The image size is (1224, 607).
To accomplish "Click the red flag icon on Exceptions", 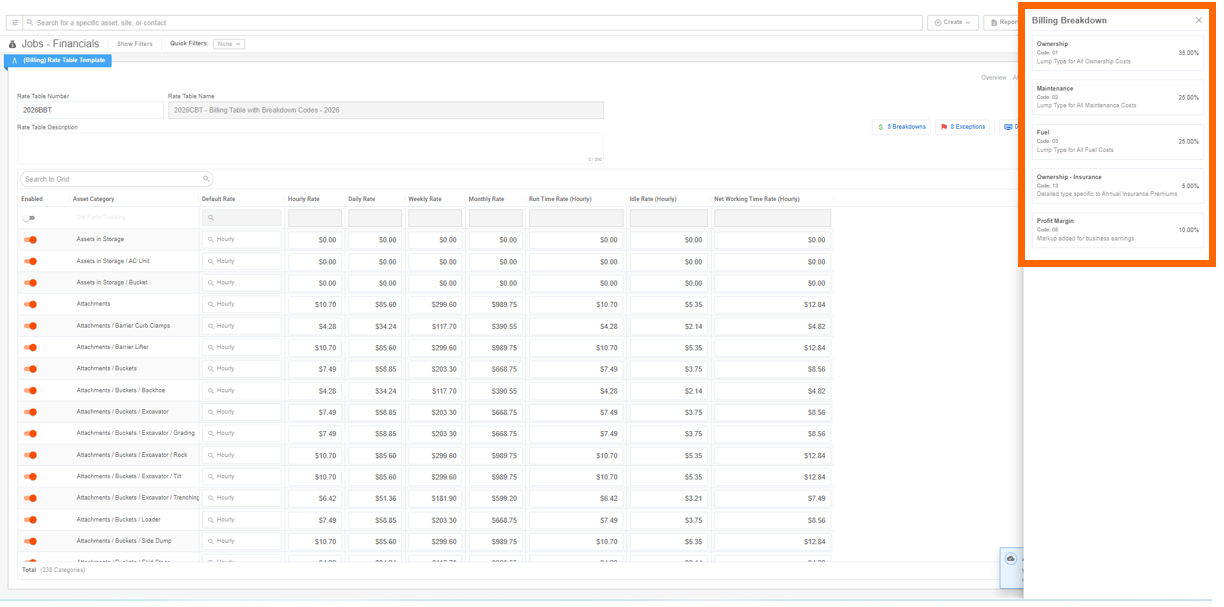I will (x=944, y=127).
